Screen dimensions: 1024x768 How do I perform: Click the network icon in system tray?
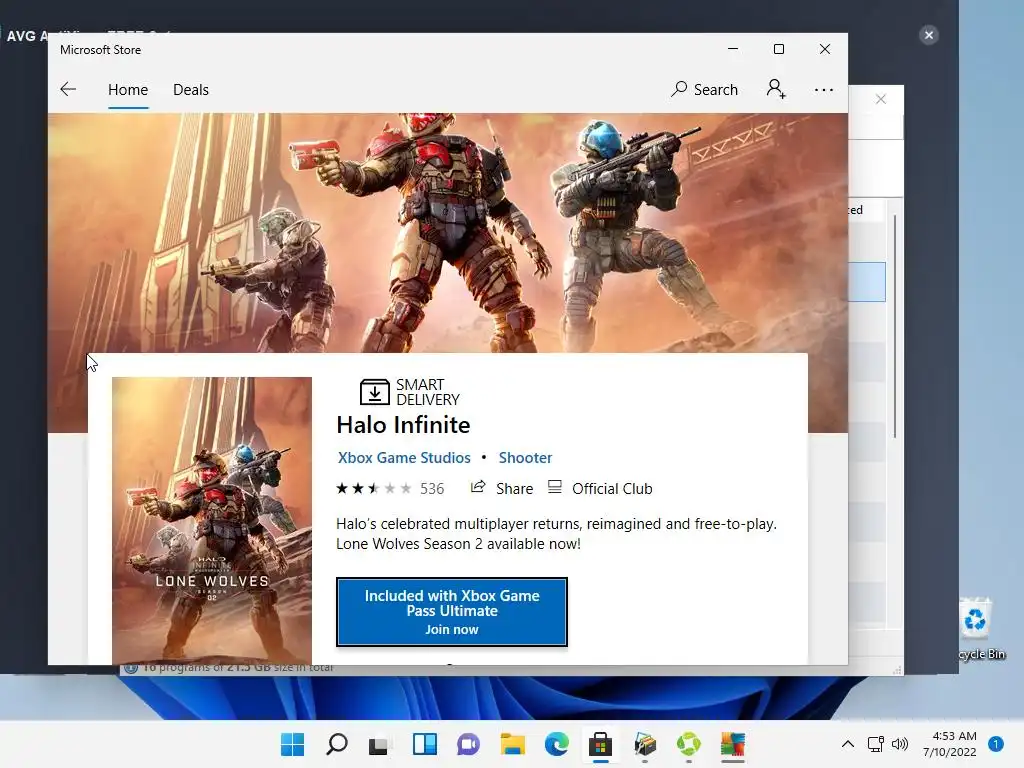876,744
